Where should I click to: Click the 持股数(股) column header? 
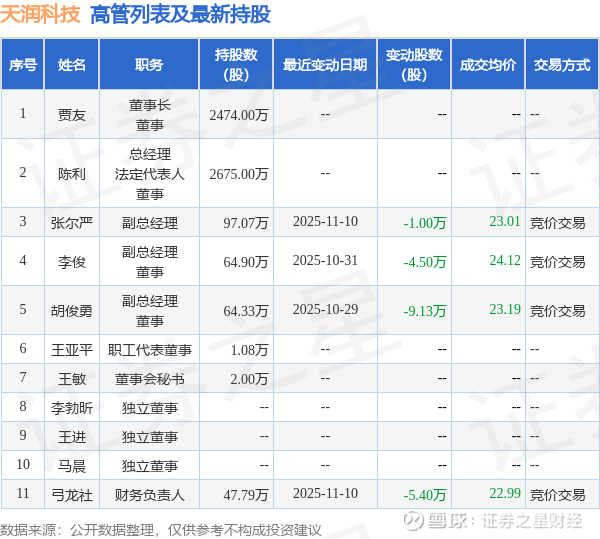(236, 64)
